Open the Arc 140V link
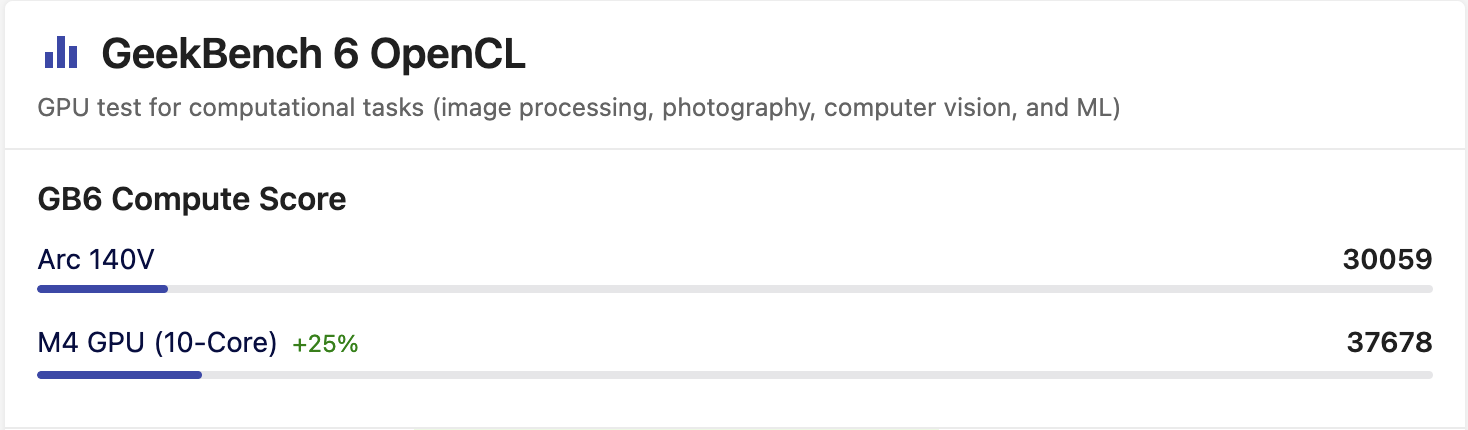Screen dimensions: 1468x430 click(x=96, y=260)
